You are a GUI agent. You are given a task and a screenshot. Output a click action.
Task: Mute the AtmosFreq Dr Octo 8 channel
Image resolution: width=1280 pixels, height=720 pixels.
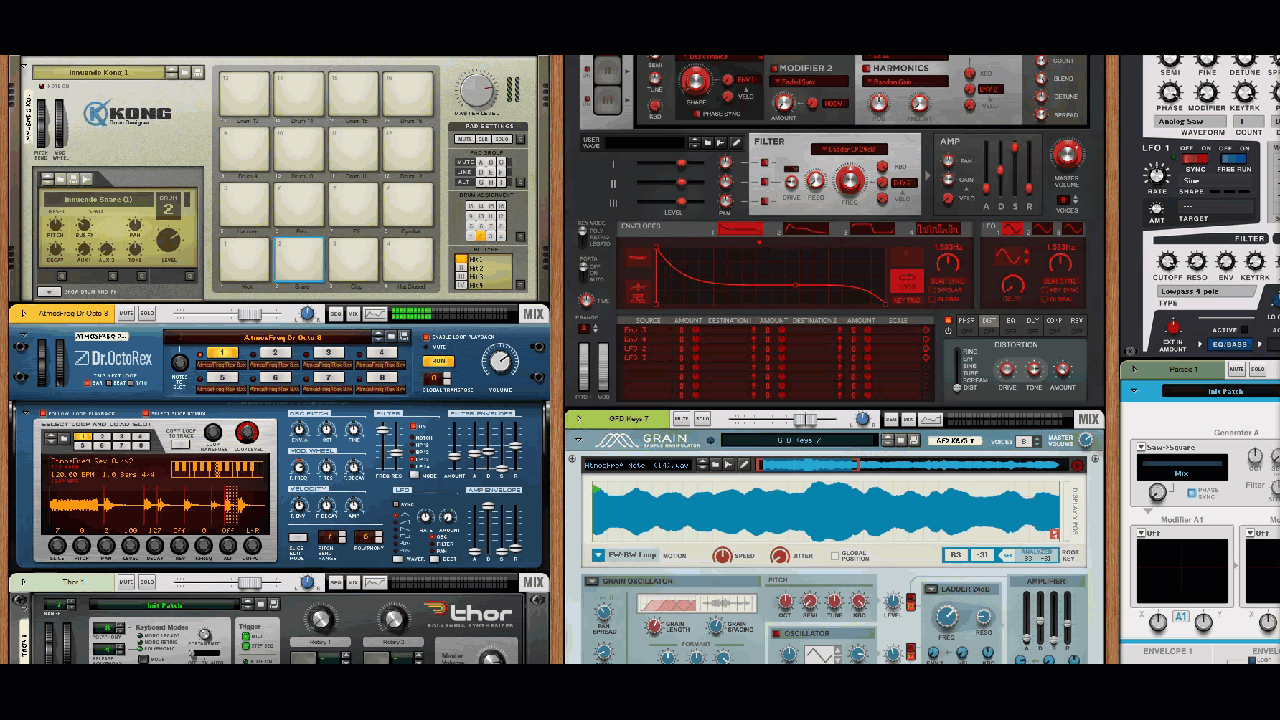[x=126, y=314]
